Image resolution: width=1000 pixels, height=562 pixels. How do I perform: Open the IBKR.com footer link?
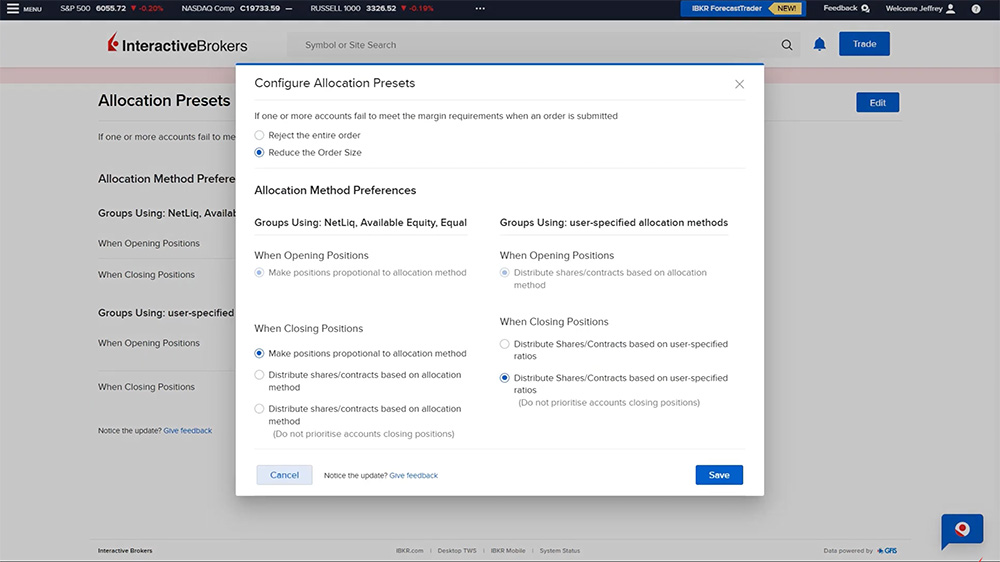point(409,551)
